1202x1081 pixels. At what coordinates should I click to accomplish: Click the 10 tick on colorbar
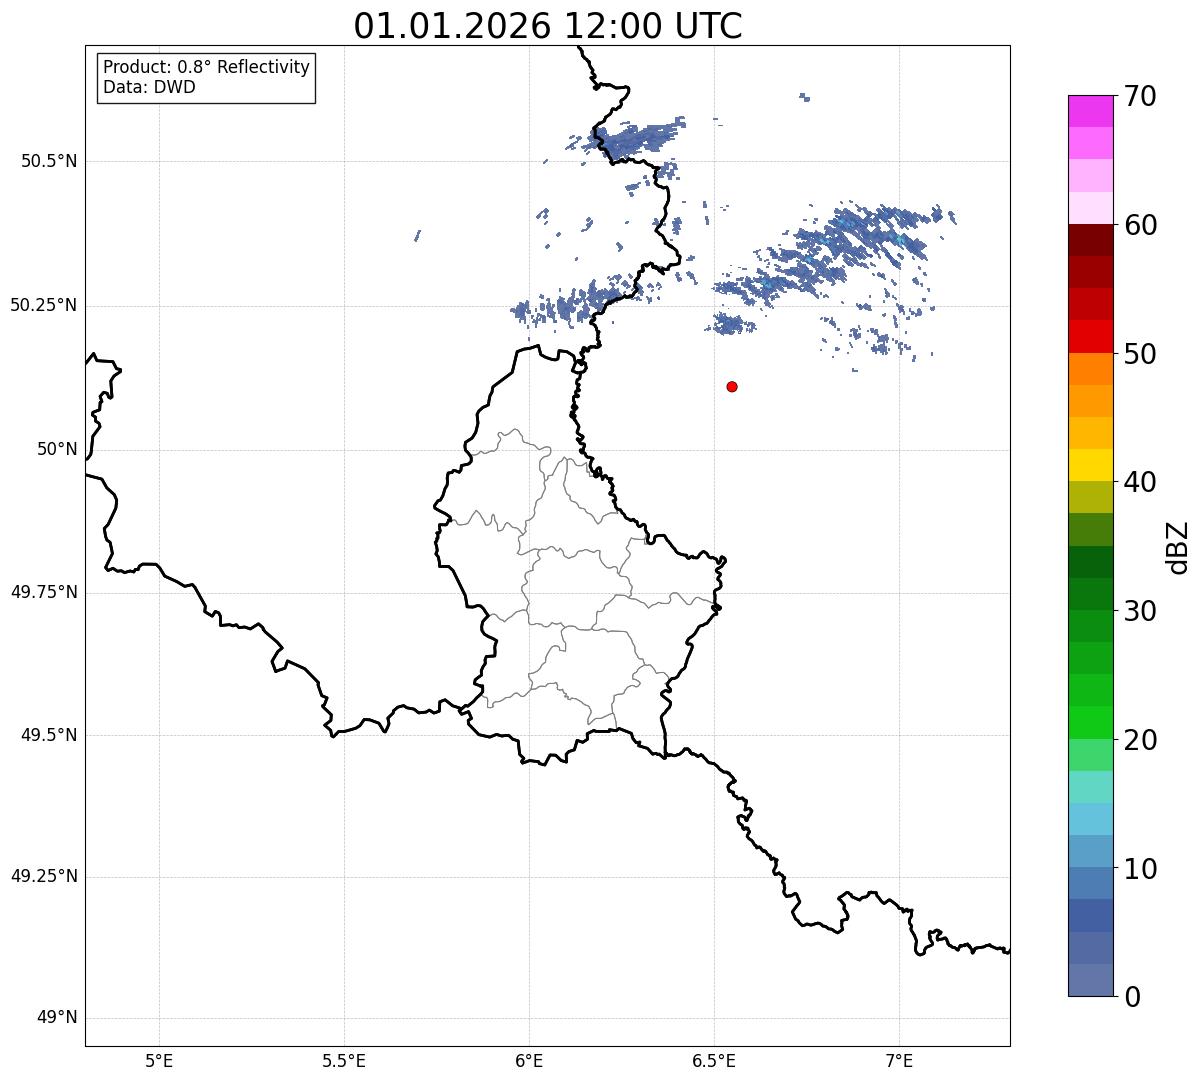click(x=1142, y=868)
